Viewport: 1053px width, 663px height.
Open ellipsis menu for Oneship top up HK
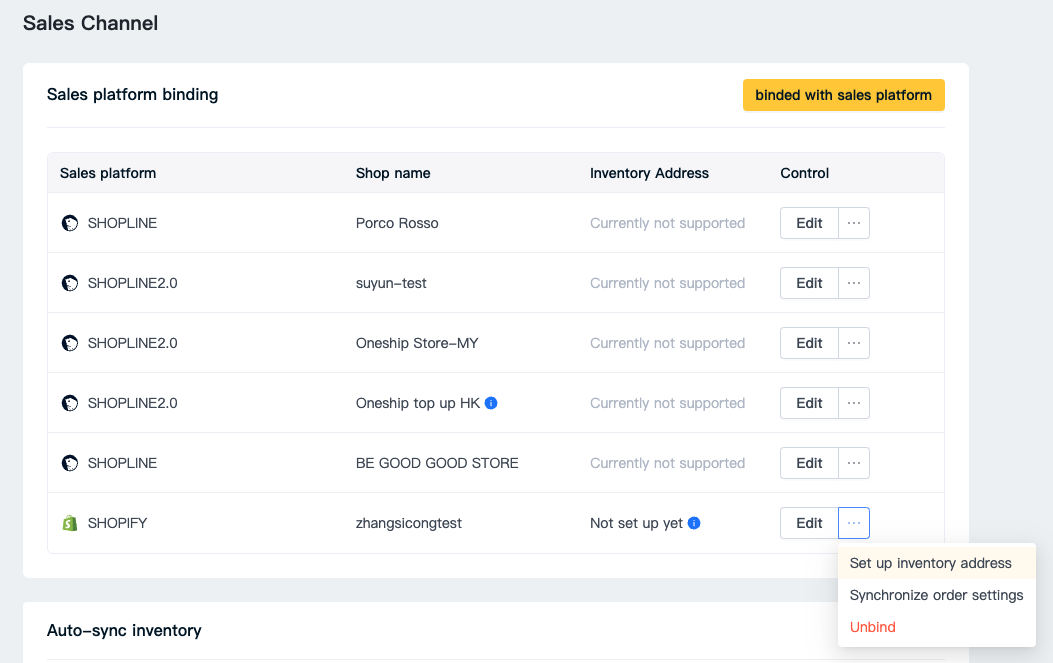tap(854, 403)
